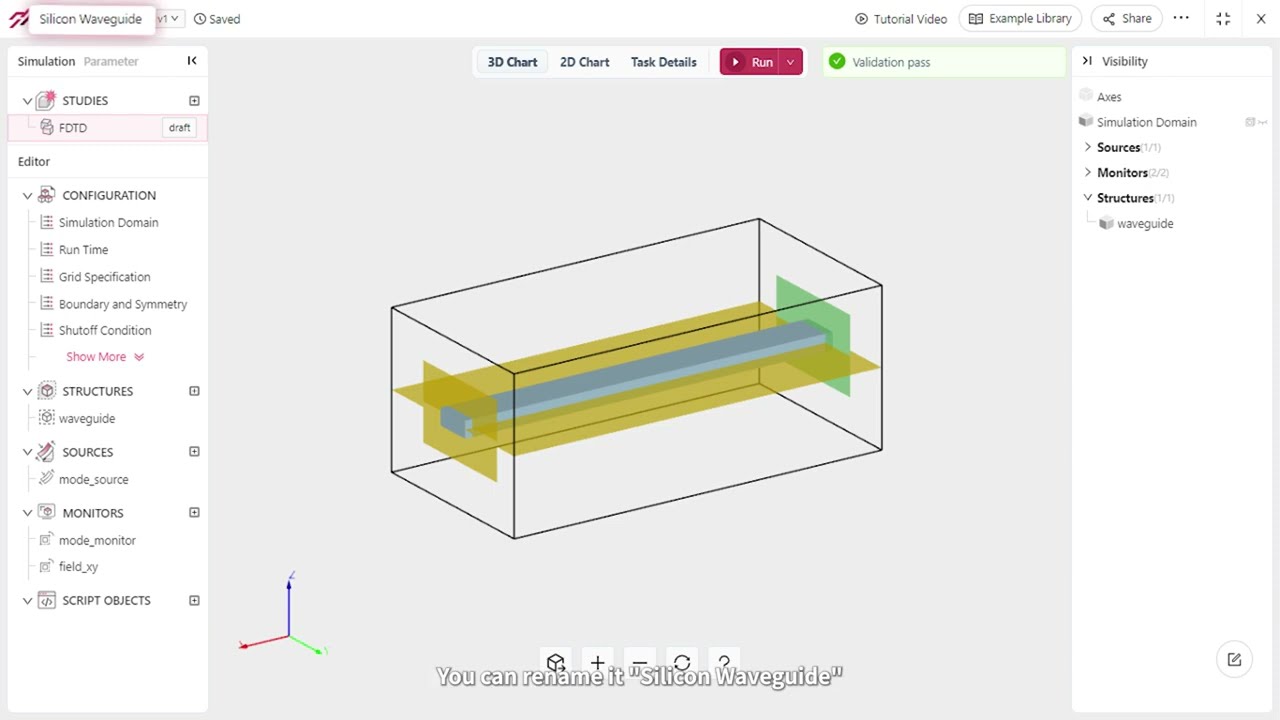The width and height of the screenshot is (1280, 720).
Task: Collapse the STUDIES section
Action: coord(27,101)
